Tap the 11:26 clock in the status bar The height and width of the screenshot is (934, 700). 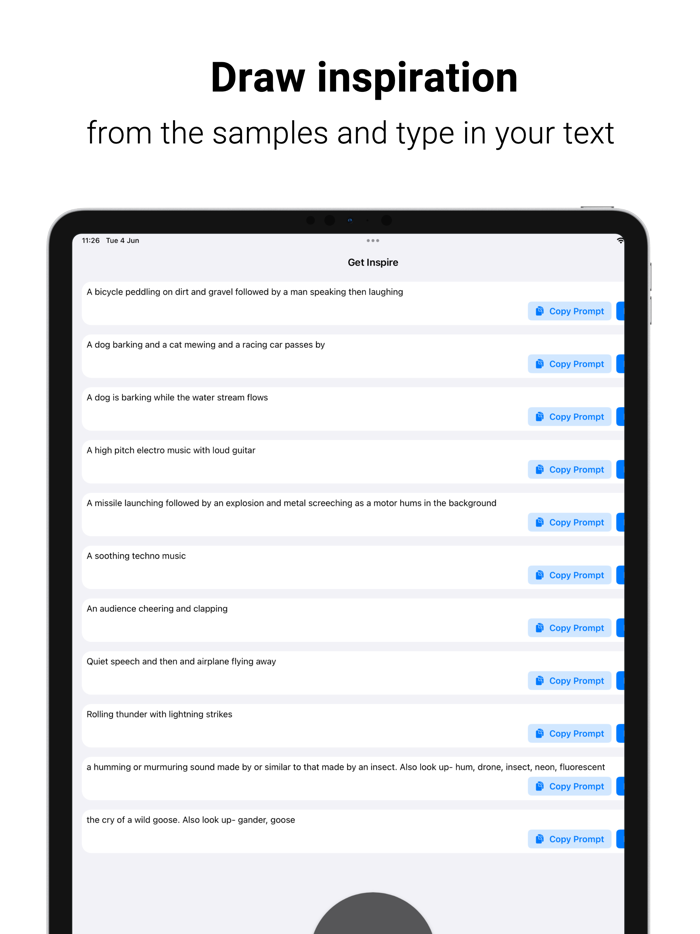point(89,240)
